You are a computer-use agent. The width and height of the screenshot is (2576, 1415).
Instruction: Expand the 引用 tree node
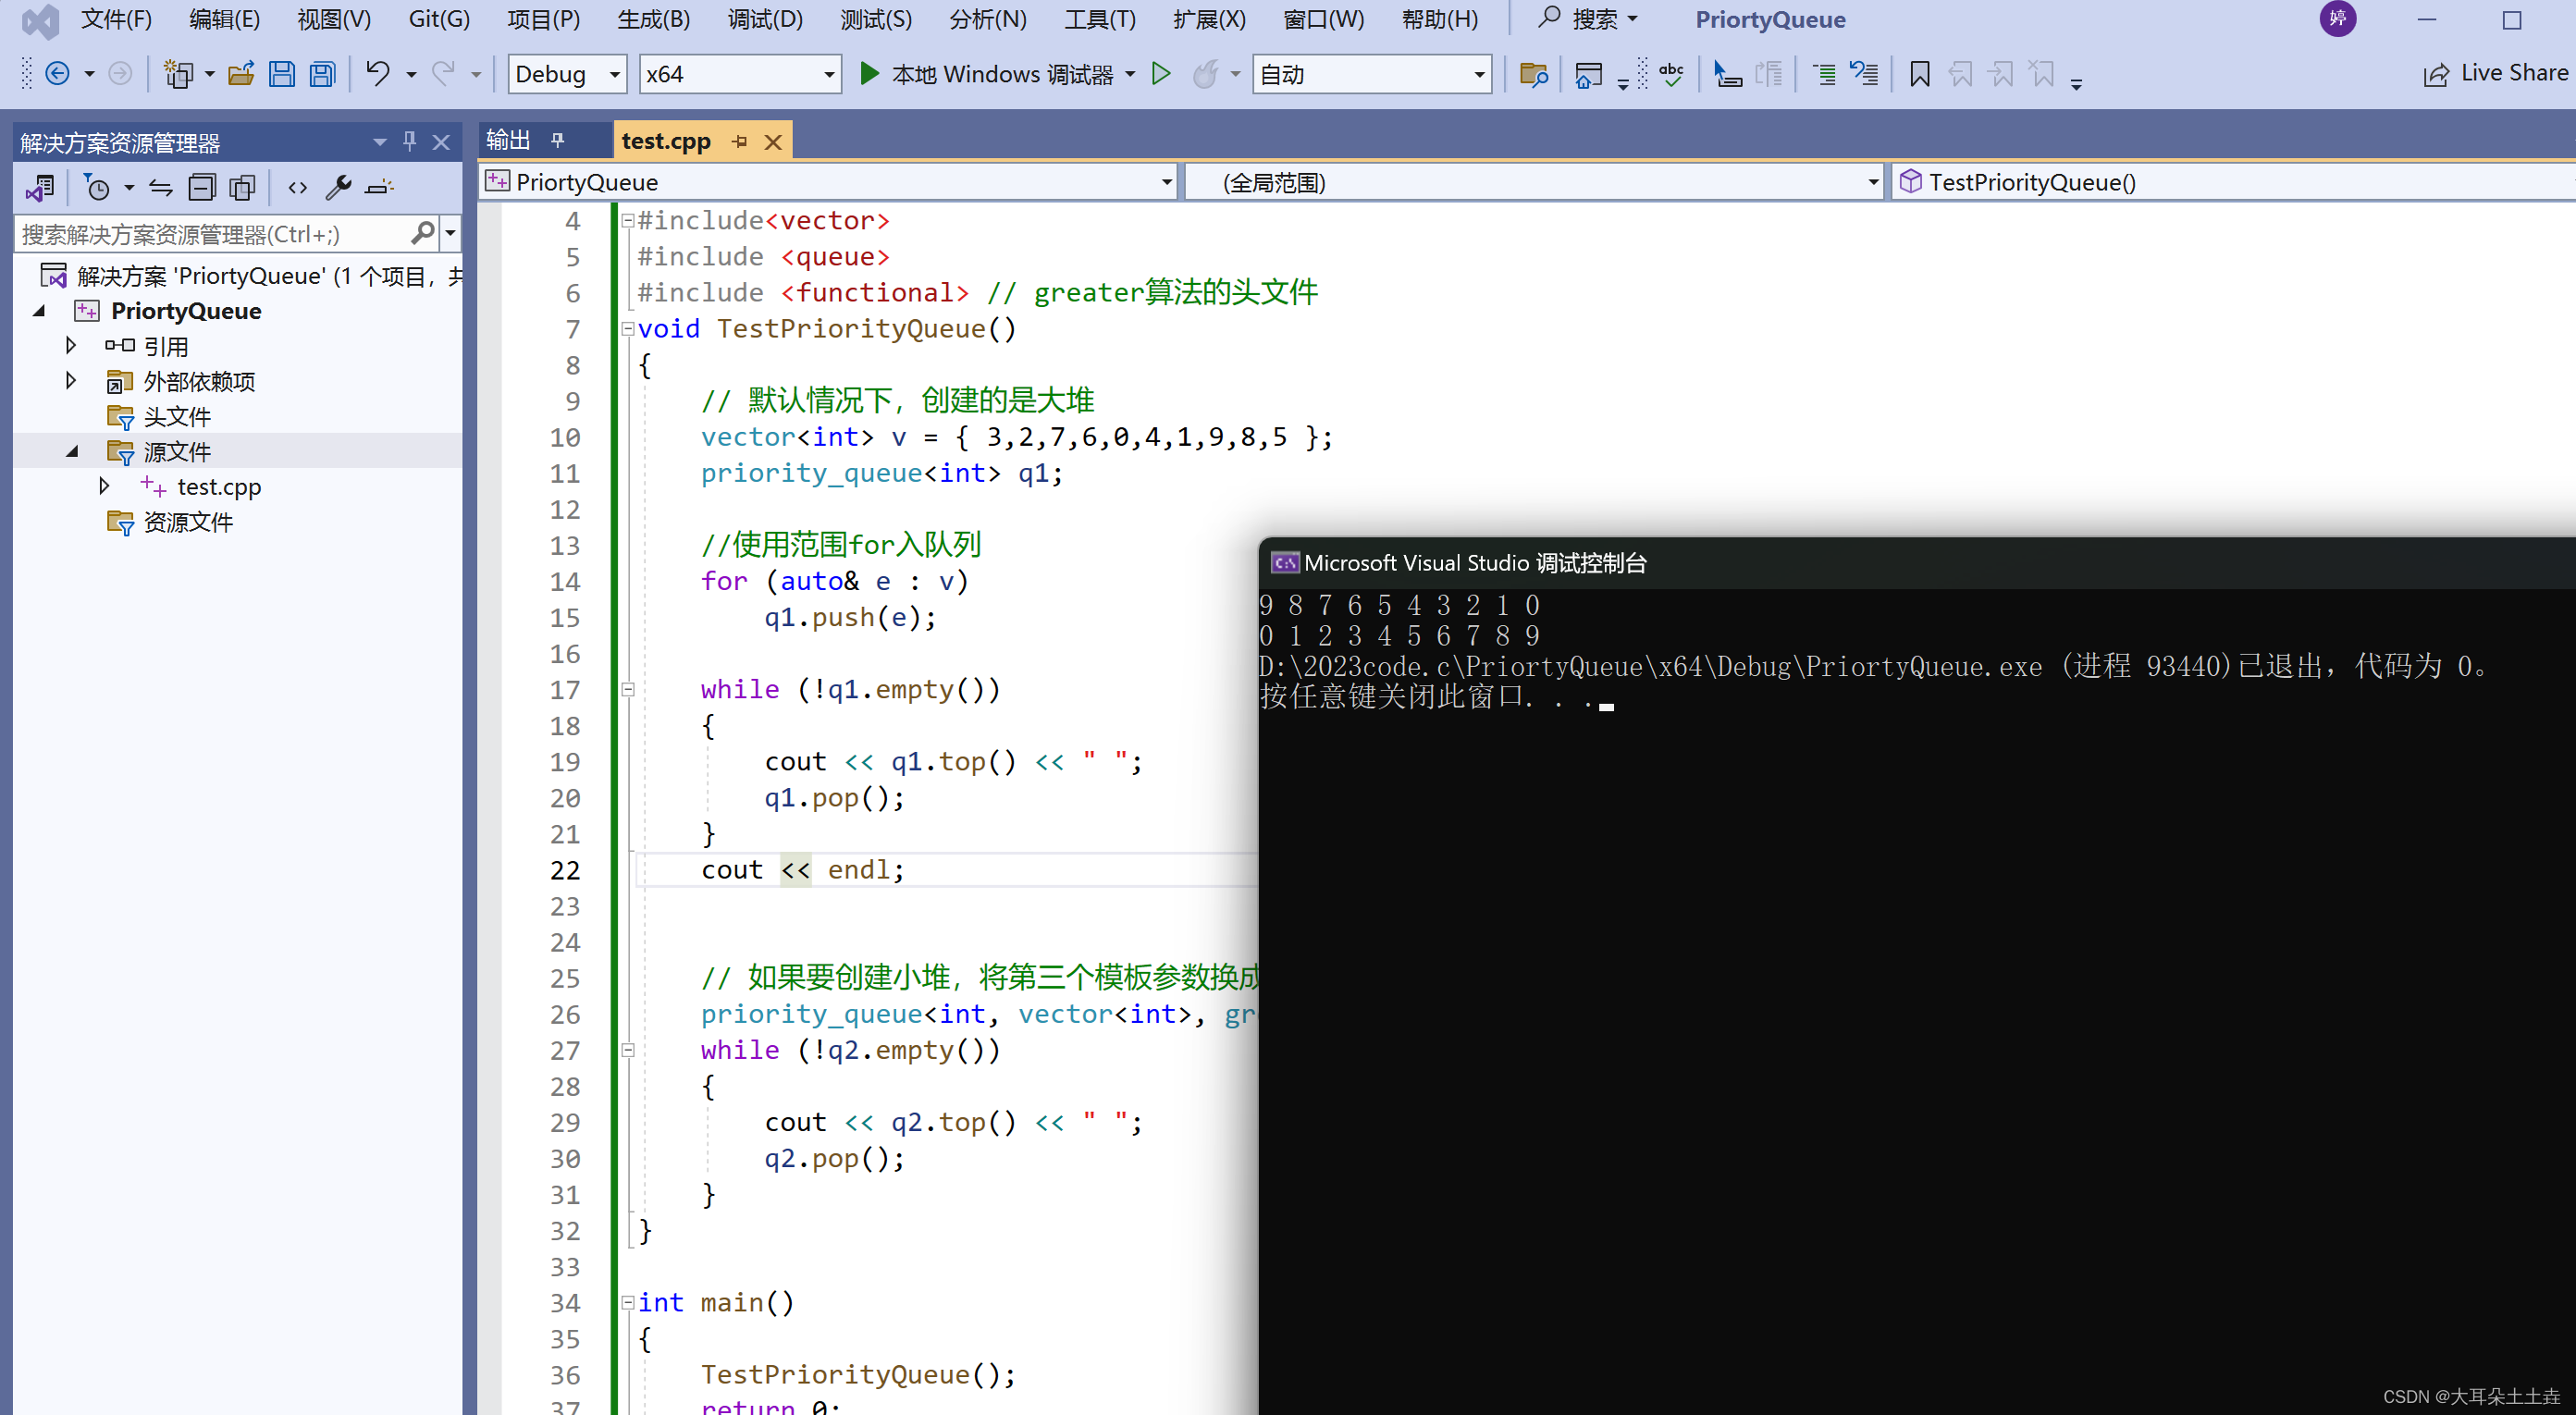[70, 346]
